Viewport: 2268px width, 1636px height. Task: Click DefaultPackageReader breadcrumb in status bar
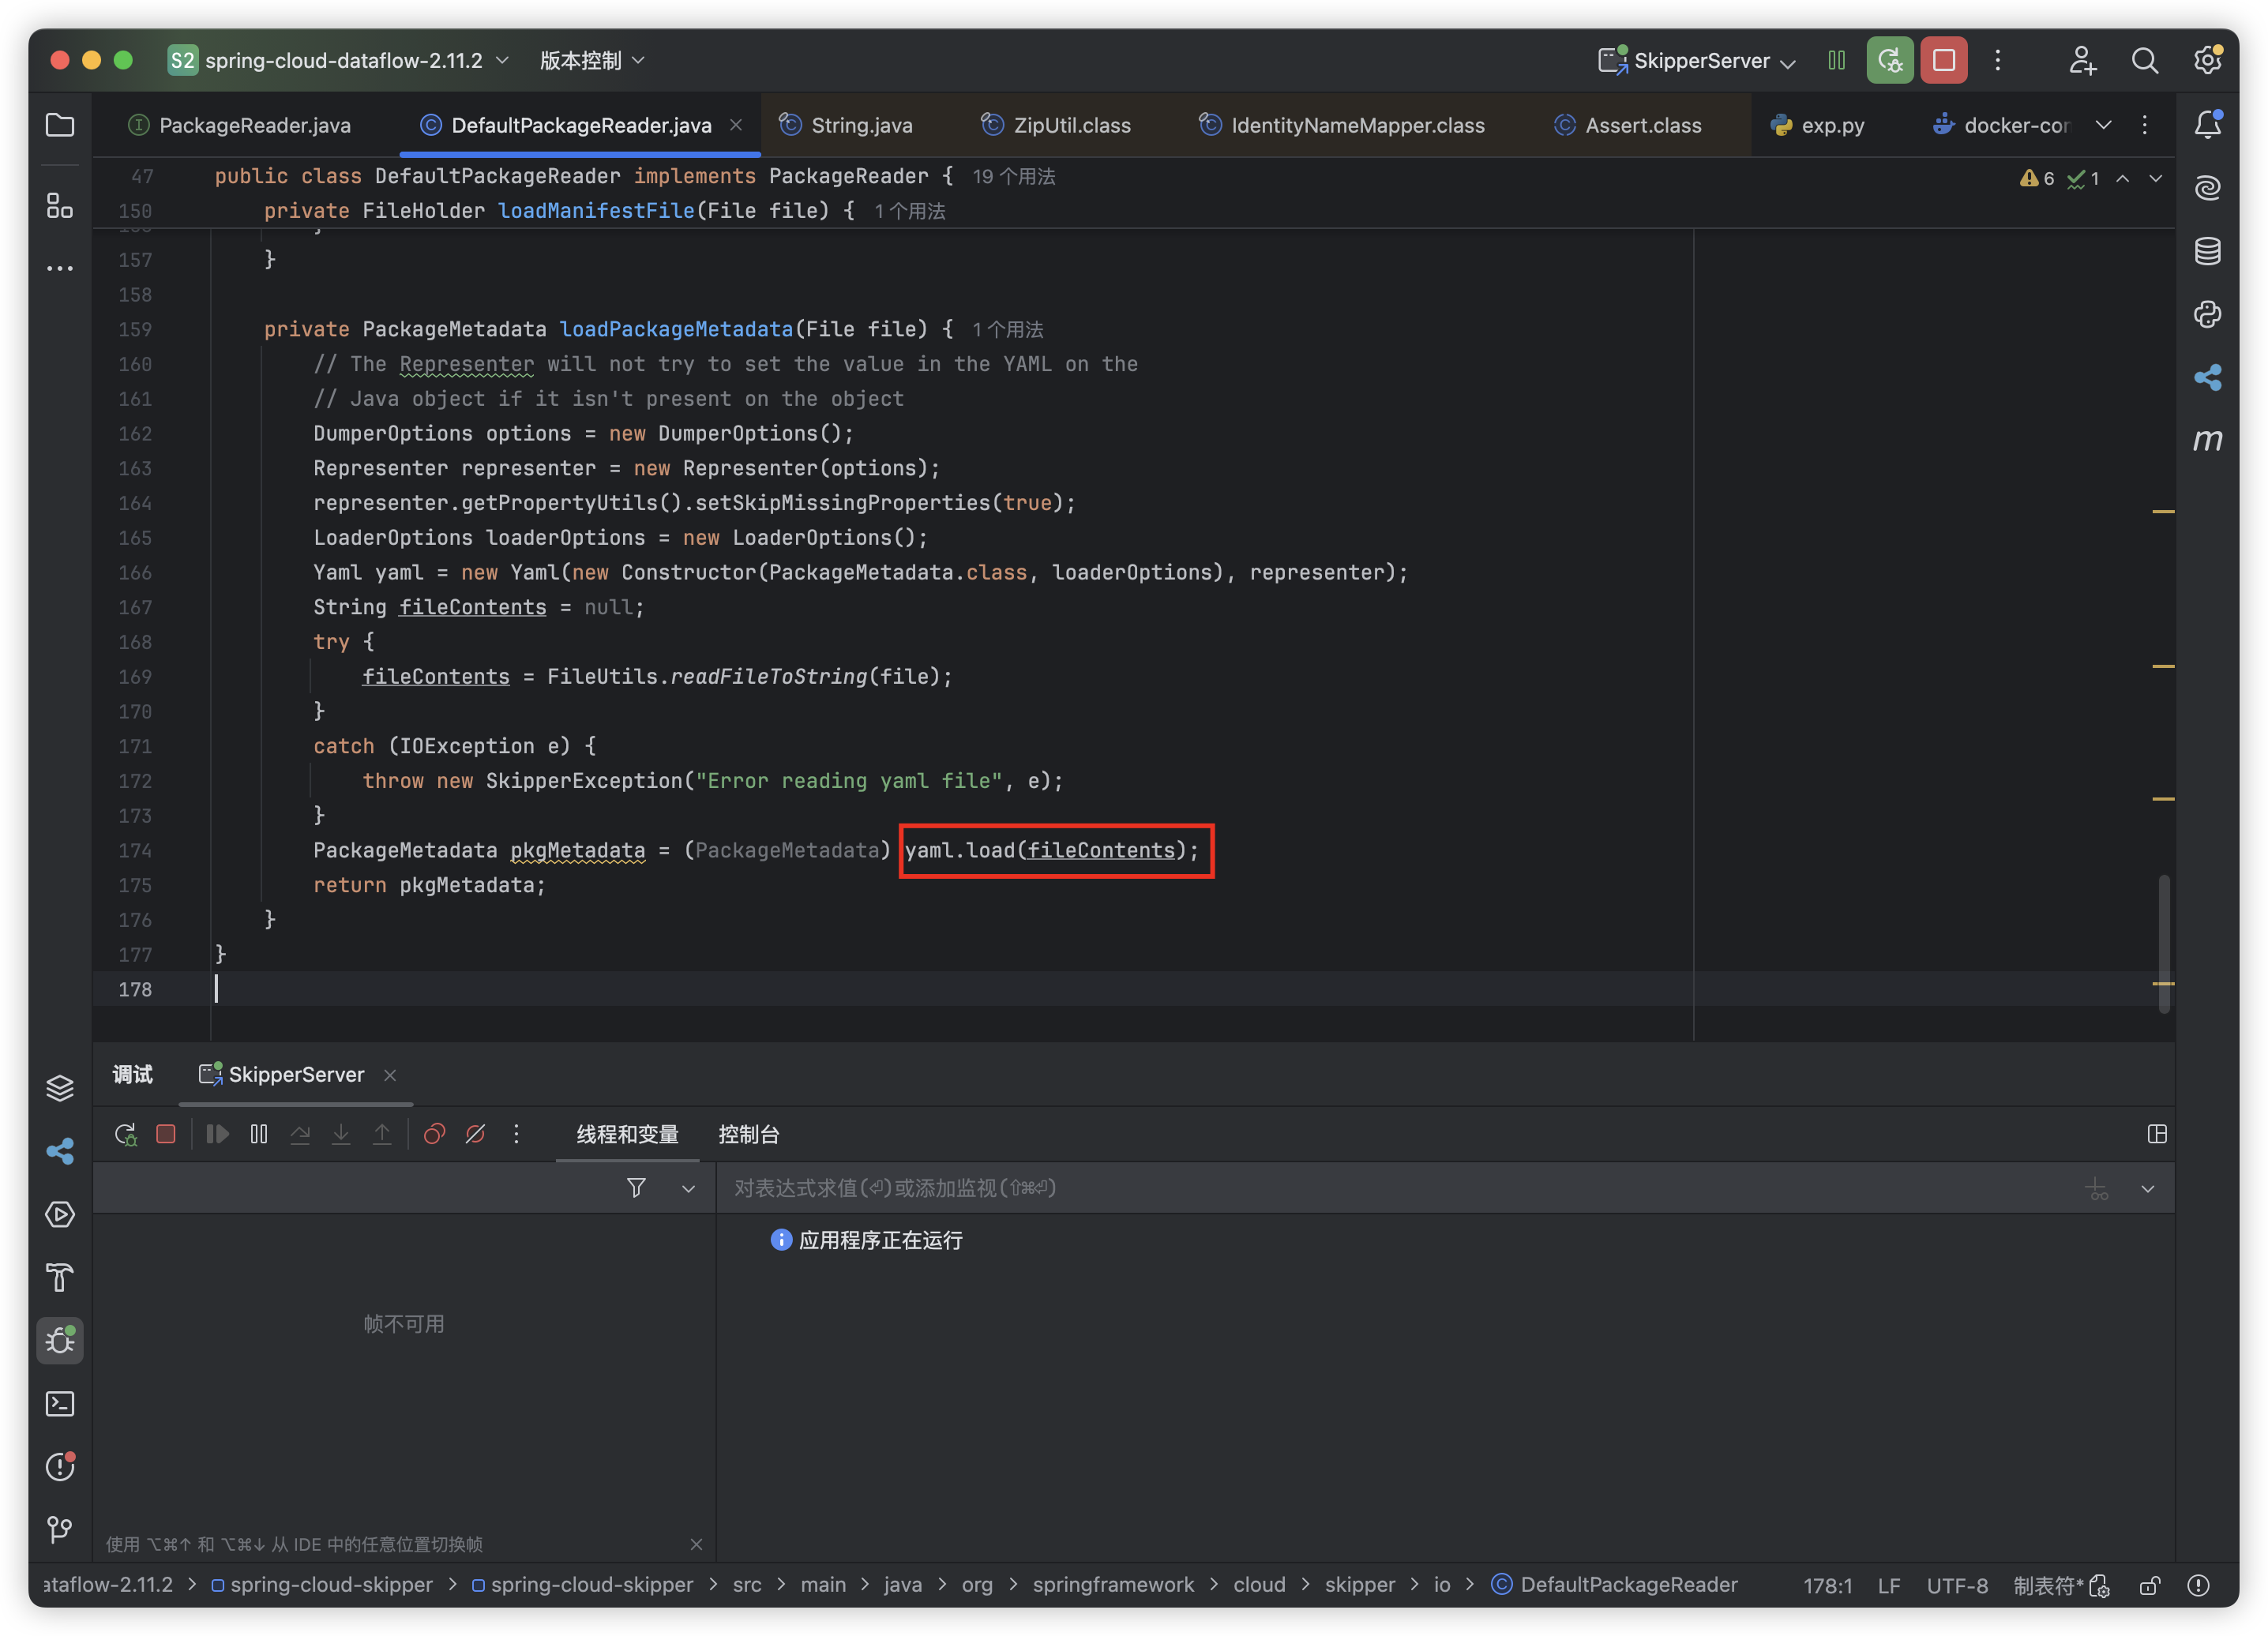[1614, 1585]
